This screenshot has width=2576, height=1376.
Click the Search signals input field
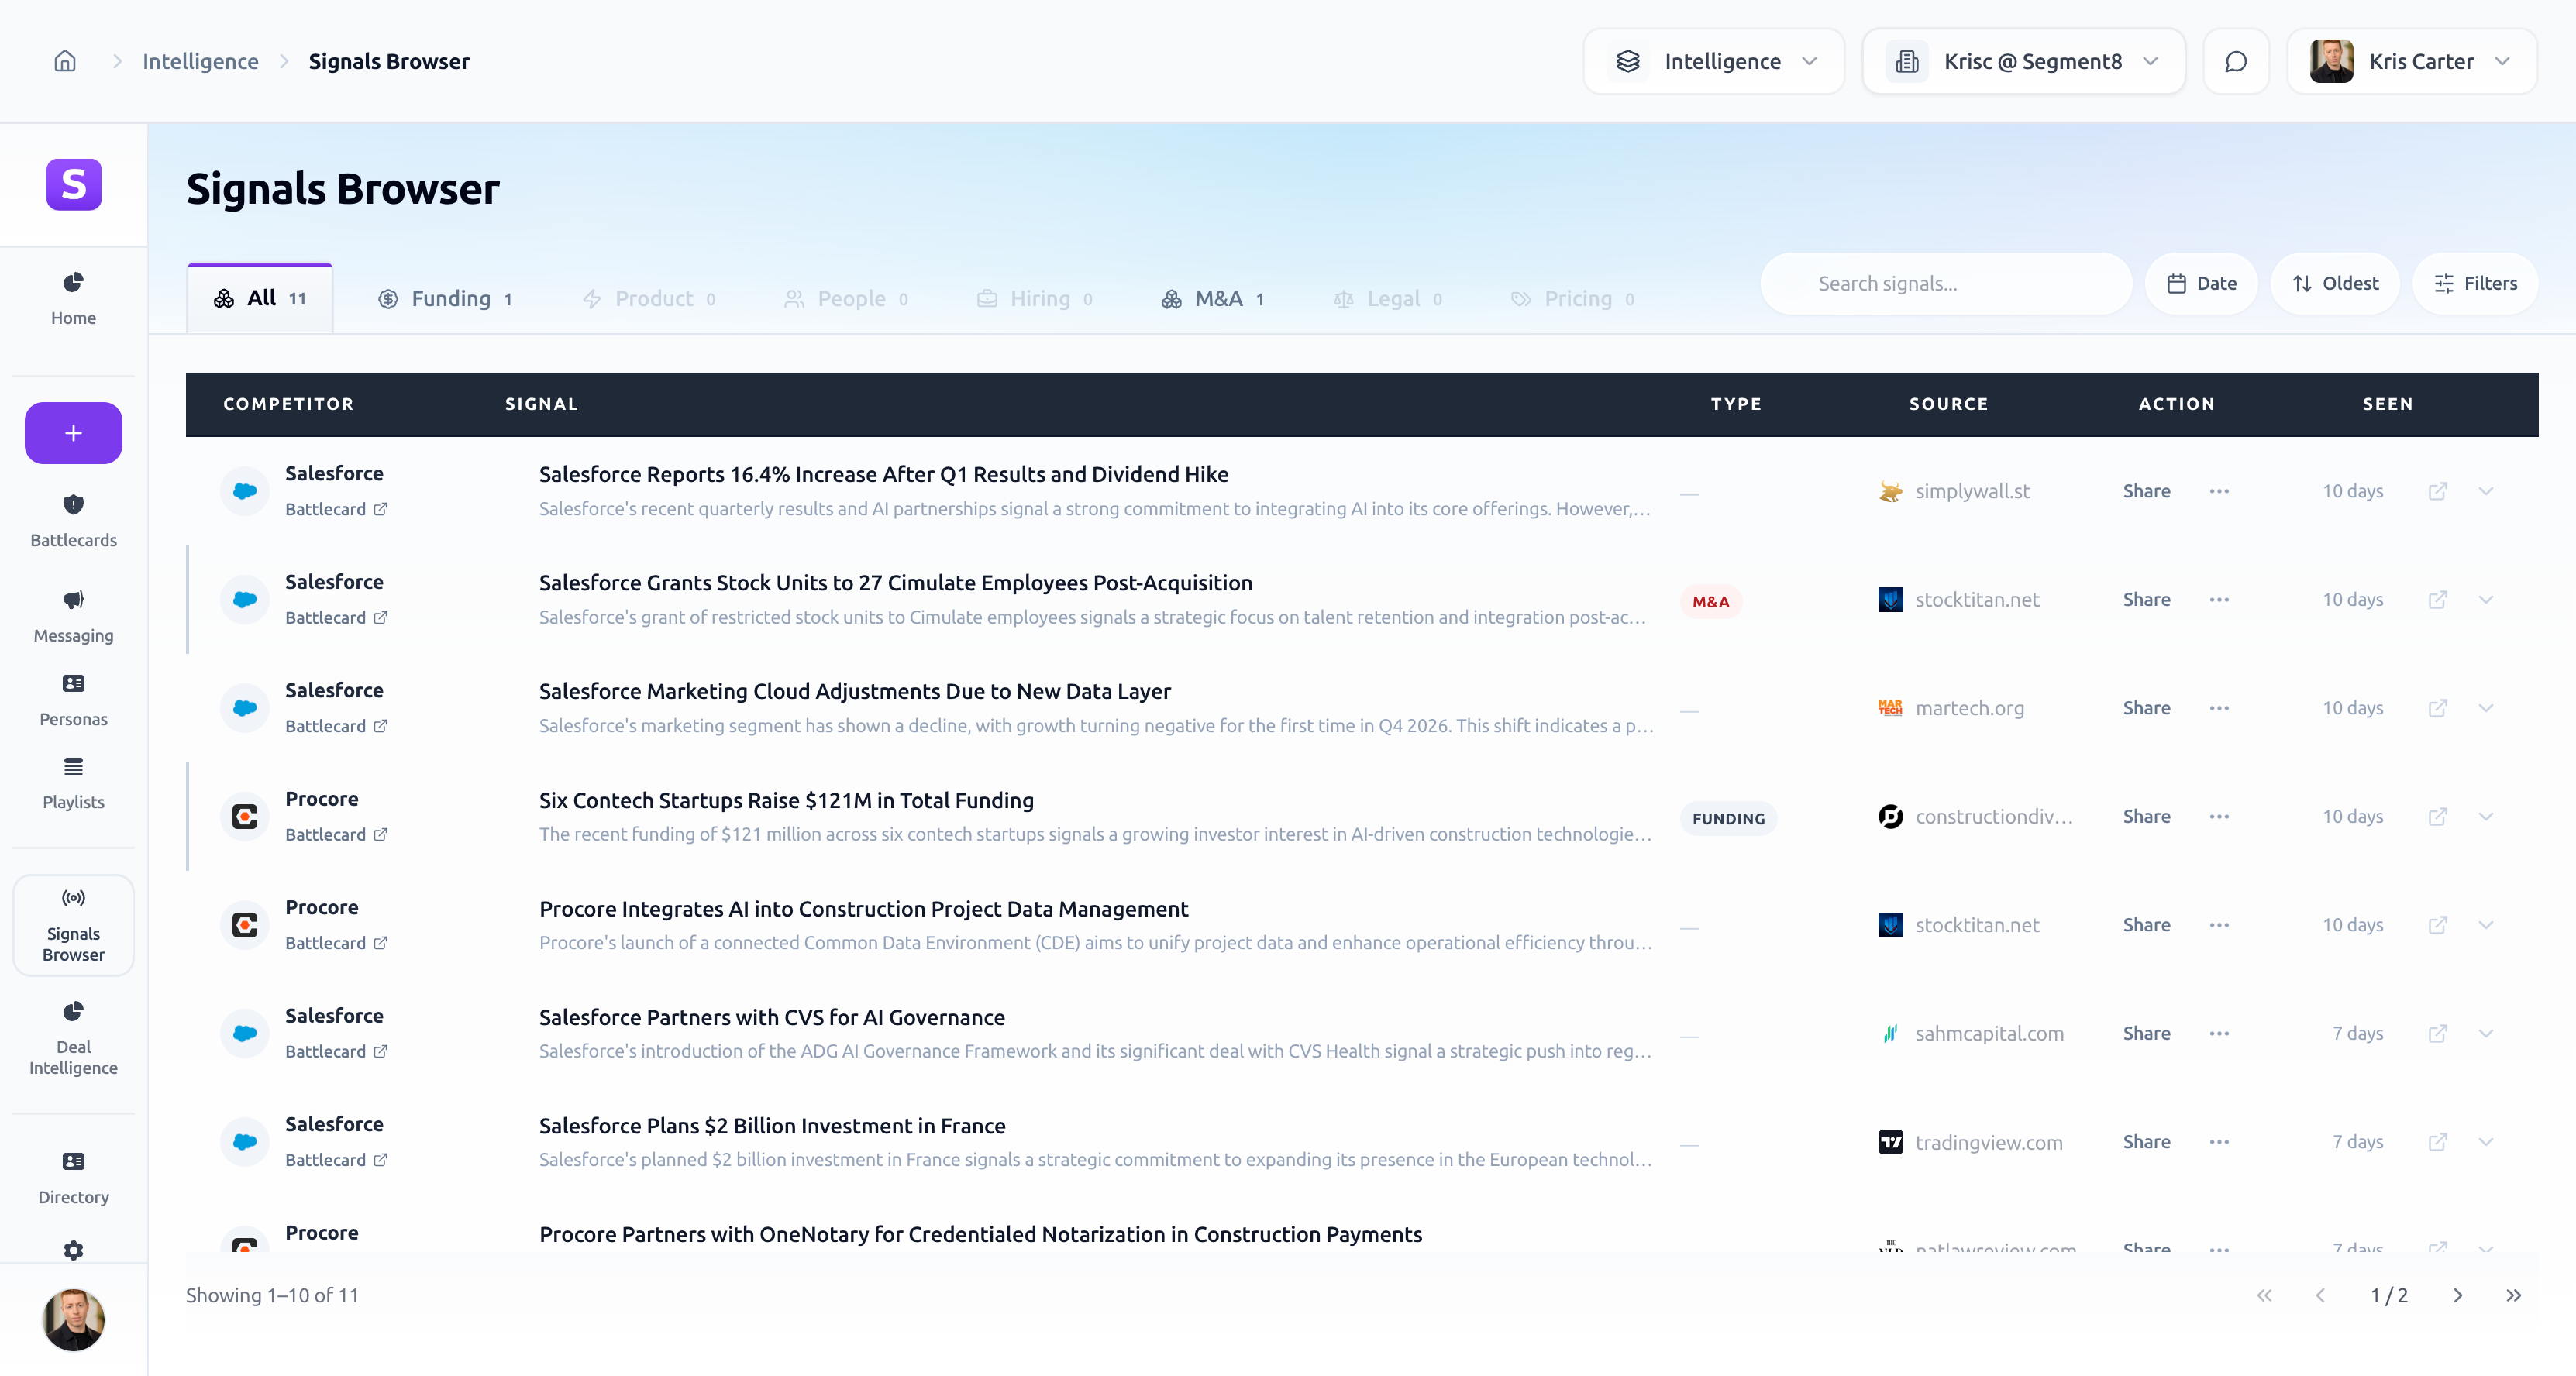1946,284
